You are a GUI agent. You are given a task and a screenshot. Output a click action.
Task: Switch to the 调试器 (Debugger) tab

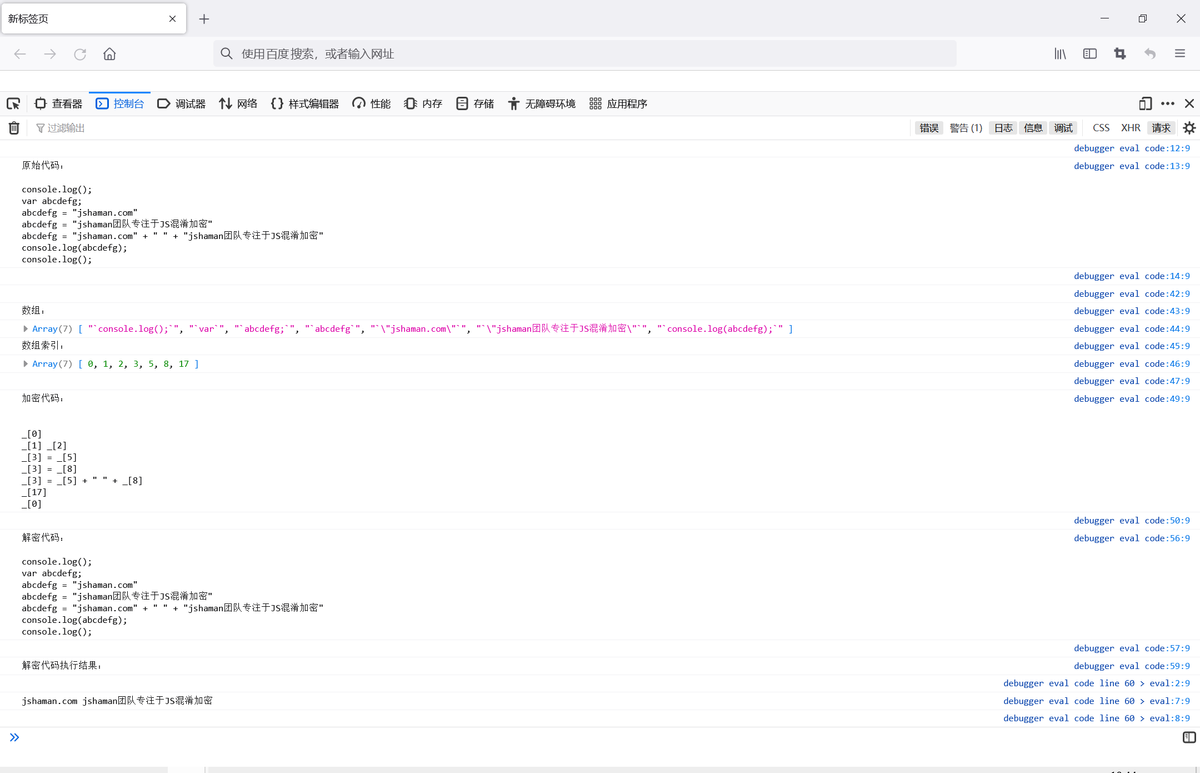181,103
